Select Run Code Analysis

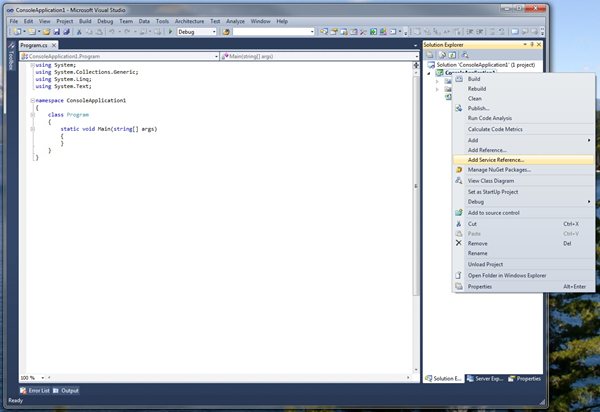coord(523,118)
